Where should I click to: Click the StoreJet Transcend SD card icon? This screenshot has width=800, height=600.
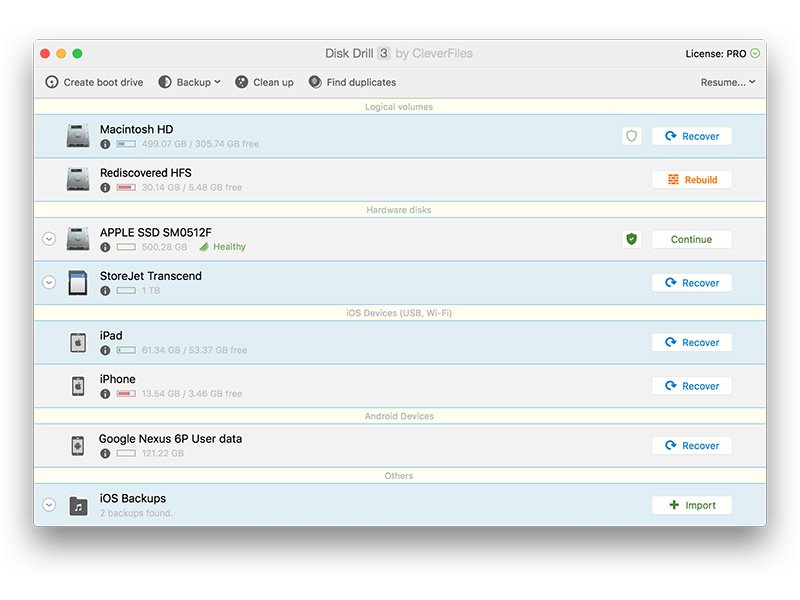pos(78,283)
